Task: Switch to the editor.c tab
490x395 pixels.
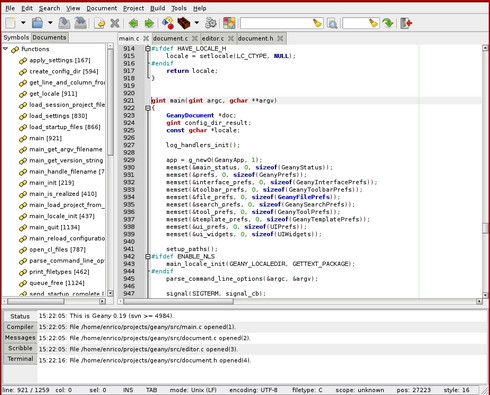Action: click(213, 38)
